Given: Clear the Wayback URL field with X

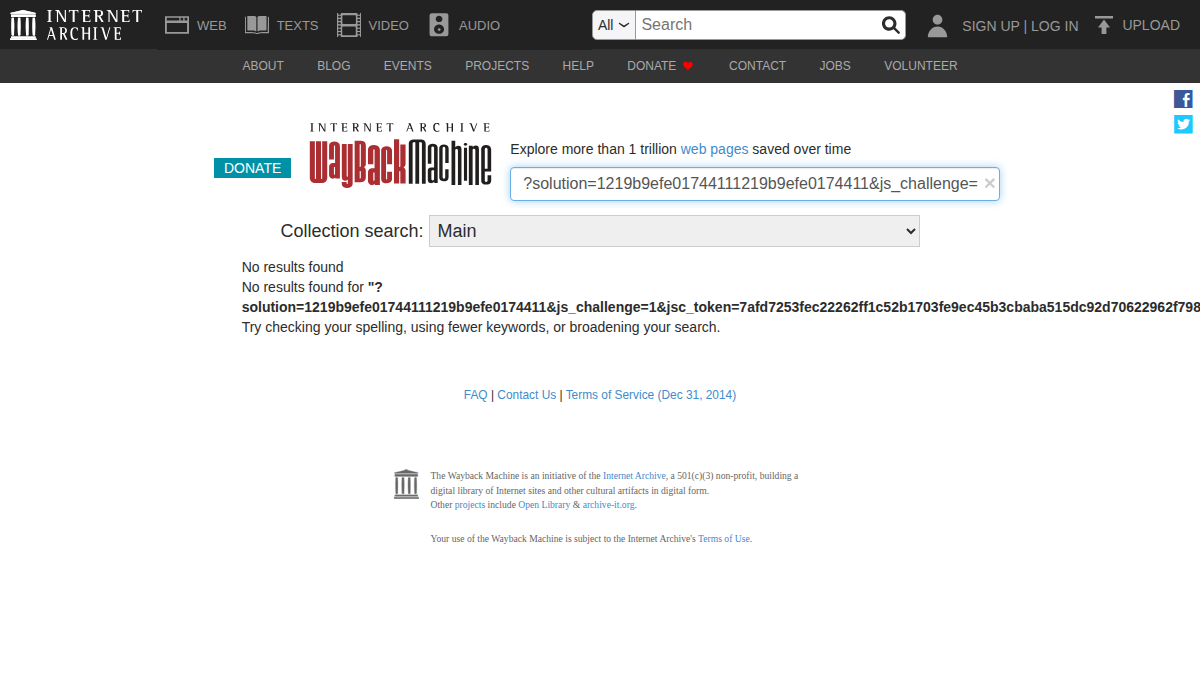Looking at the screenshot, I should 989,183.
